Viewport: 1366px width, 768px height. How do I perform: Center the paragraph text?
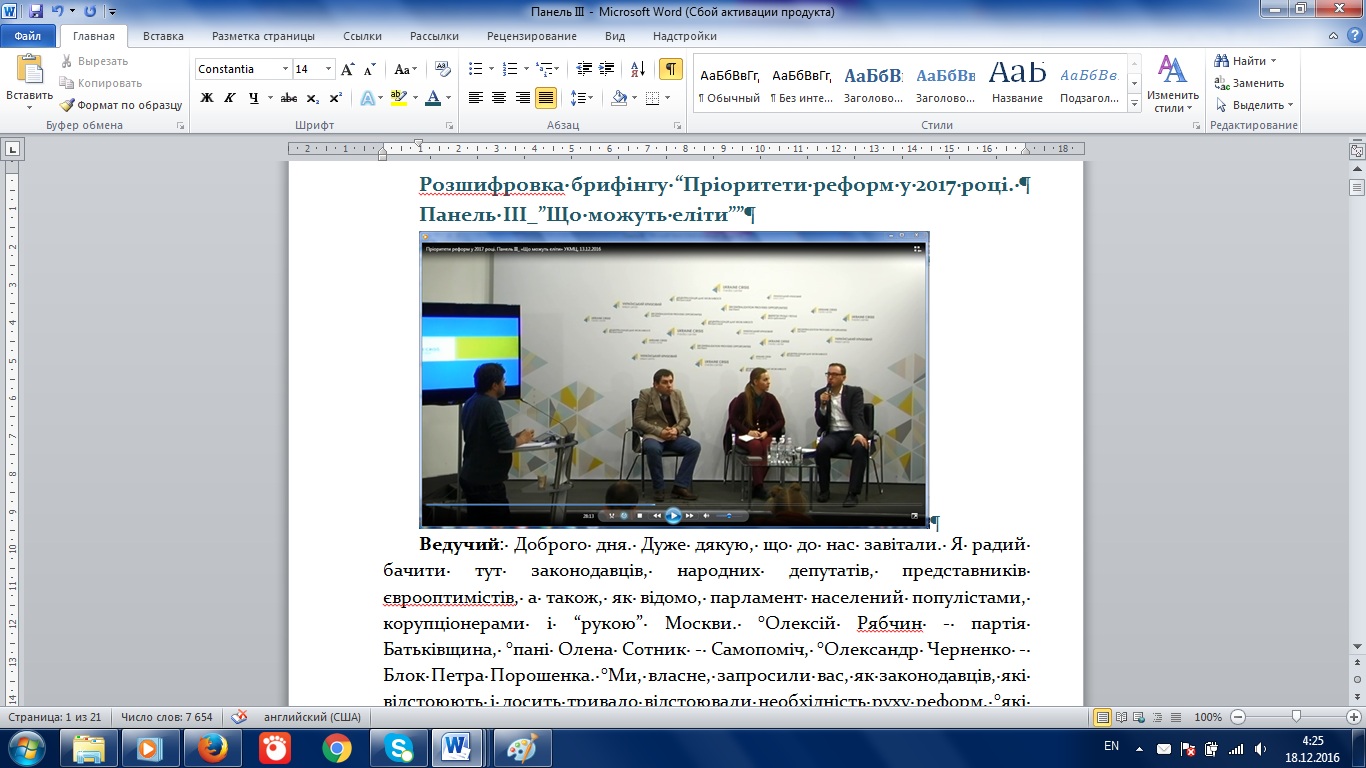499,97
